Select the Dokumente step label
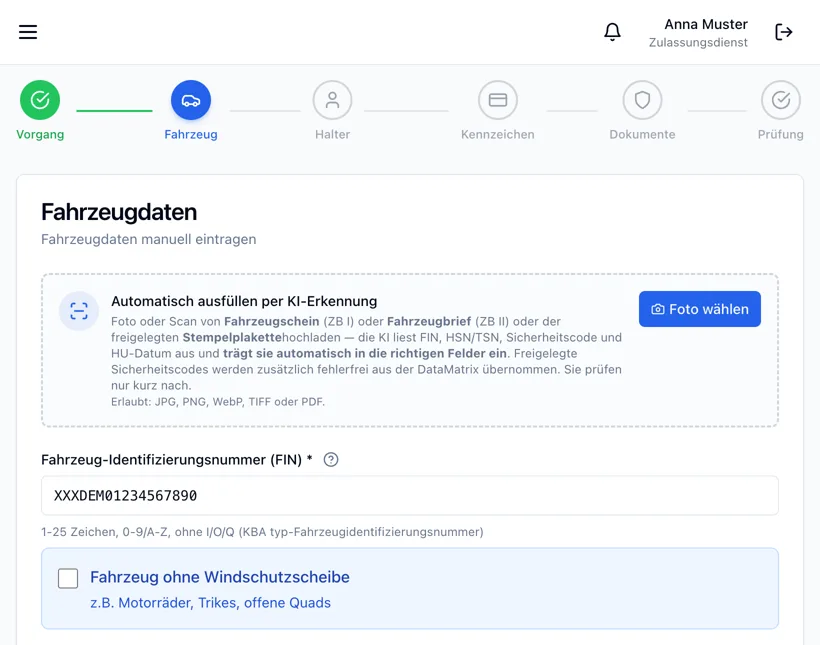 642,134
